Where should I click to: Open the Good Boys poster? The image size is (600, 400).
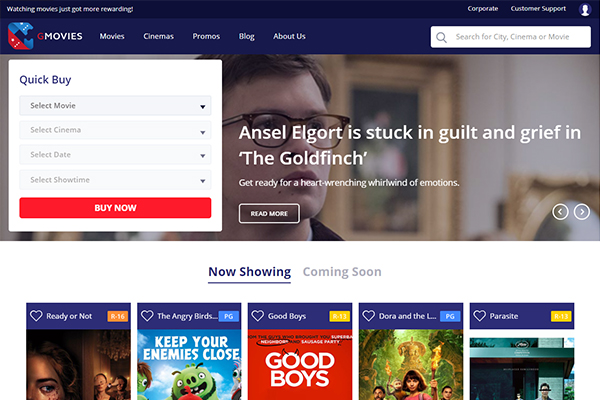[x=300, y=365]
